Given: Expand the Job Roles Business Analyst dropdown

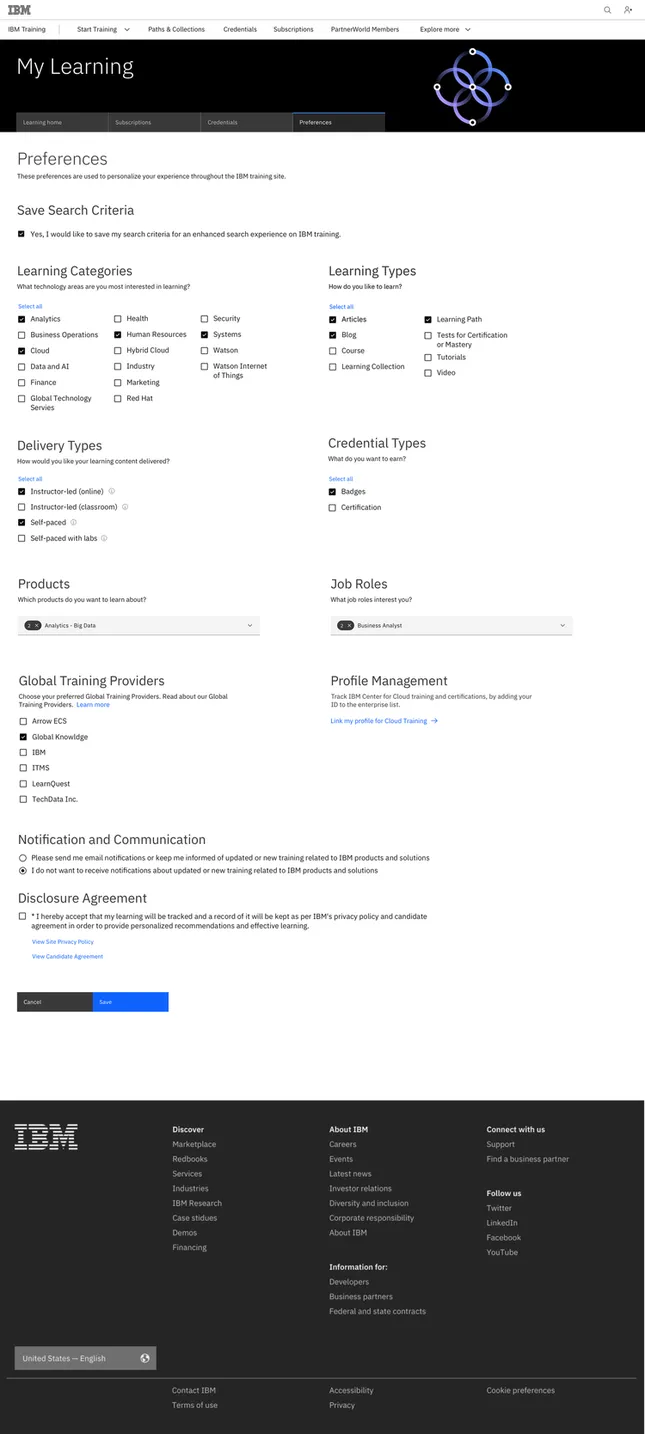Looking at the screenshot, I should (451, 625).
